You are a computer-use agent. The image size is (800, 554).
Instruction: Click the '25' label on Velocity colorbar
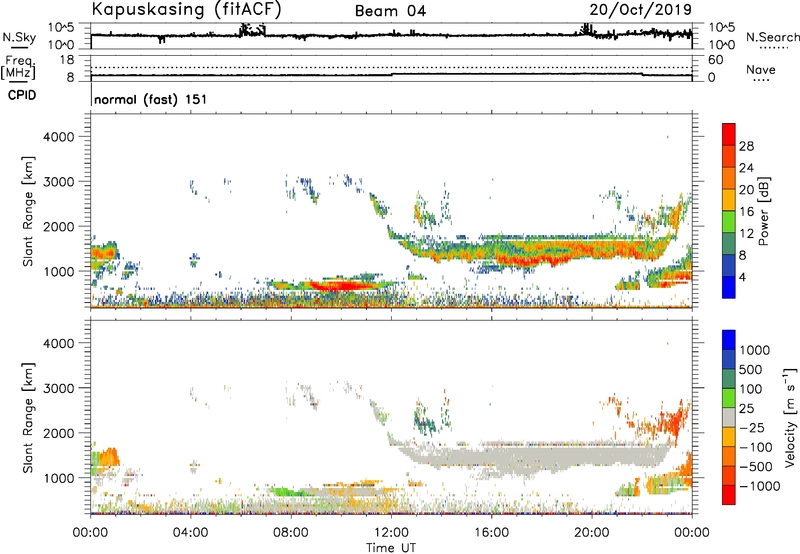tap(746, 409)
